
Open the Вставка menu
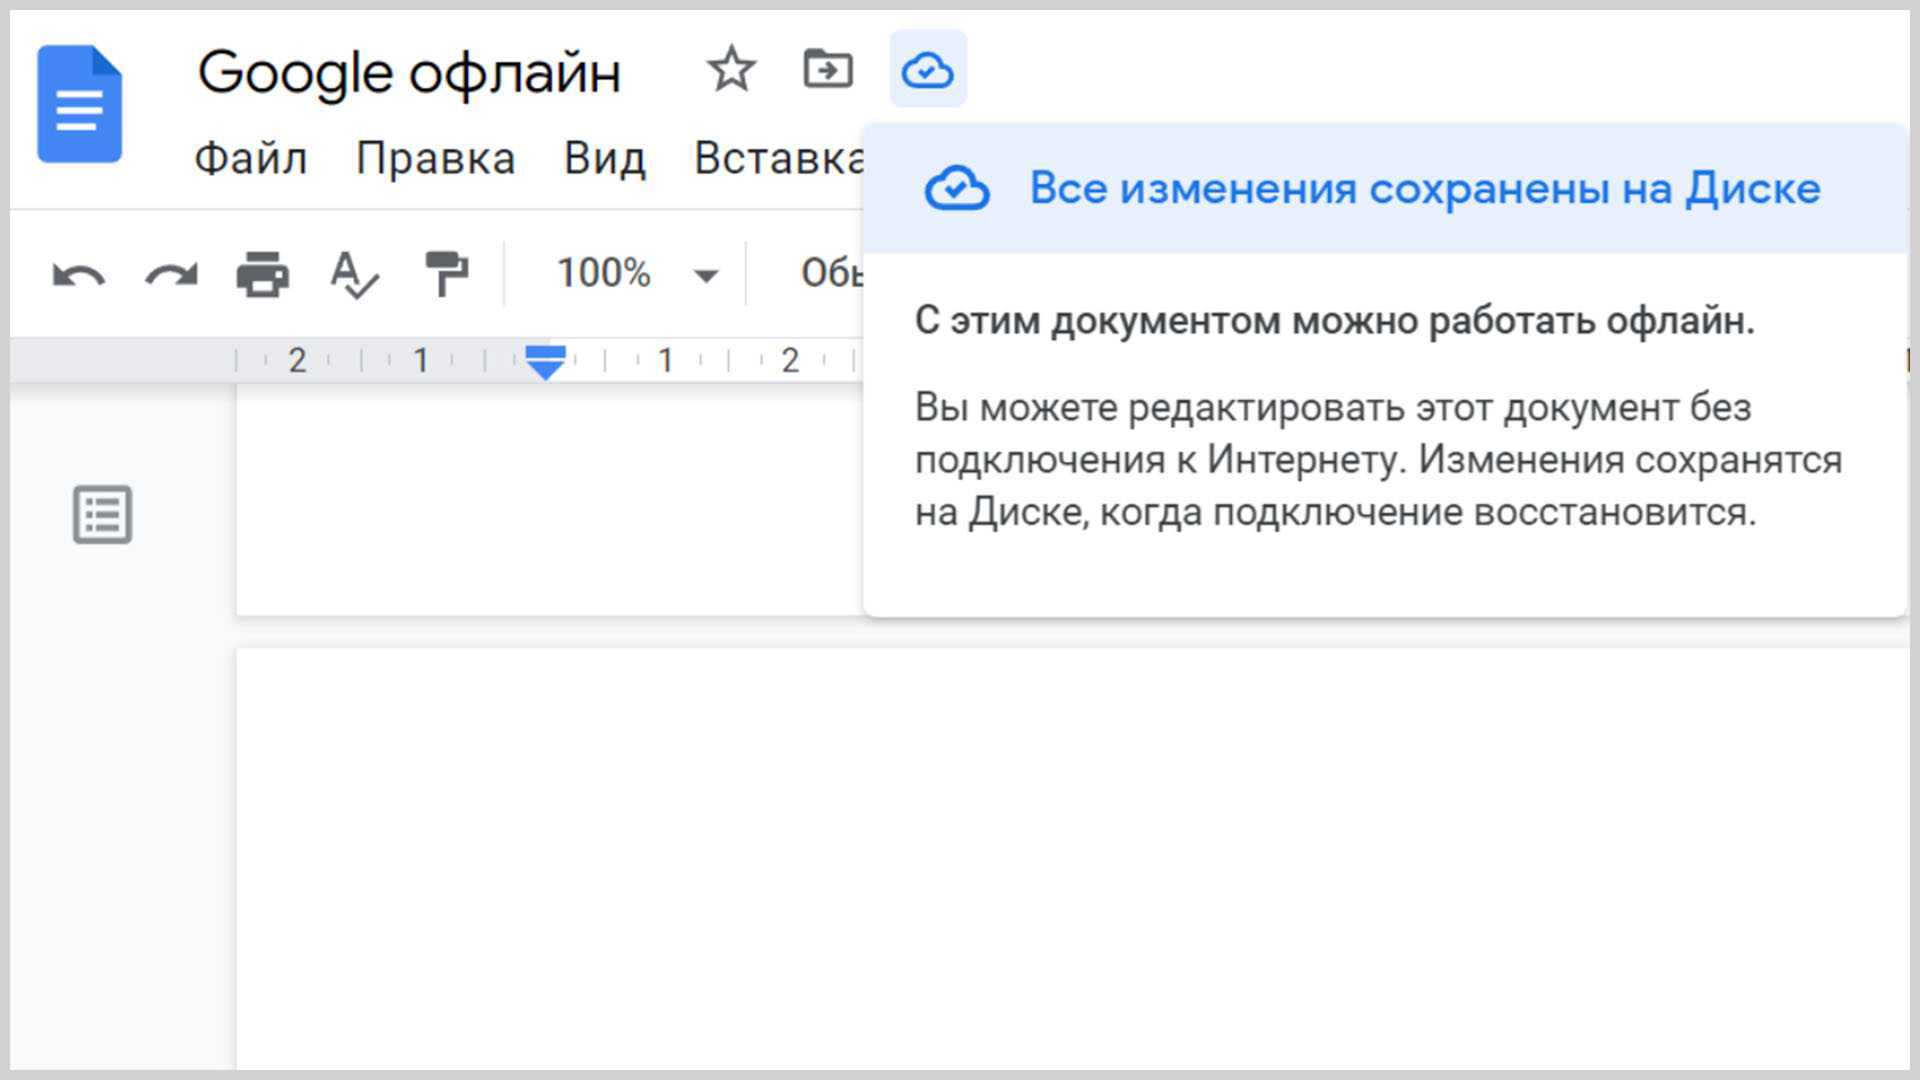tap(778, 158)
